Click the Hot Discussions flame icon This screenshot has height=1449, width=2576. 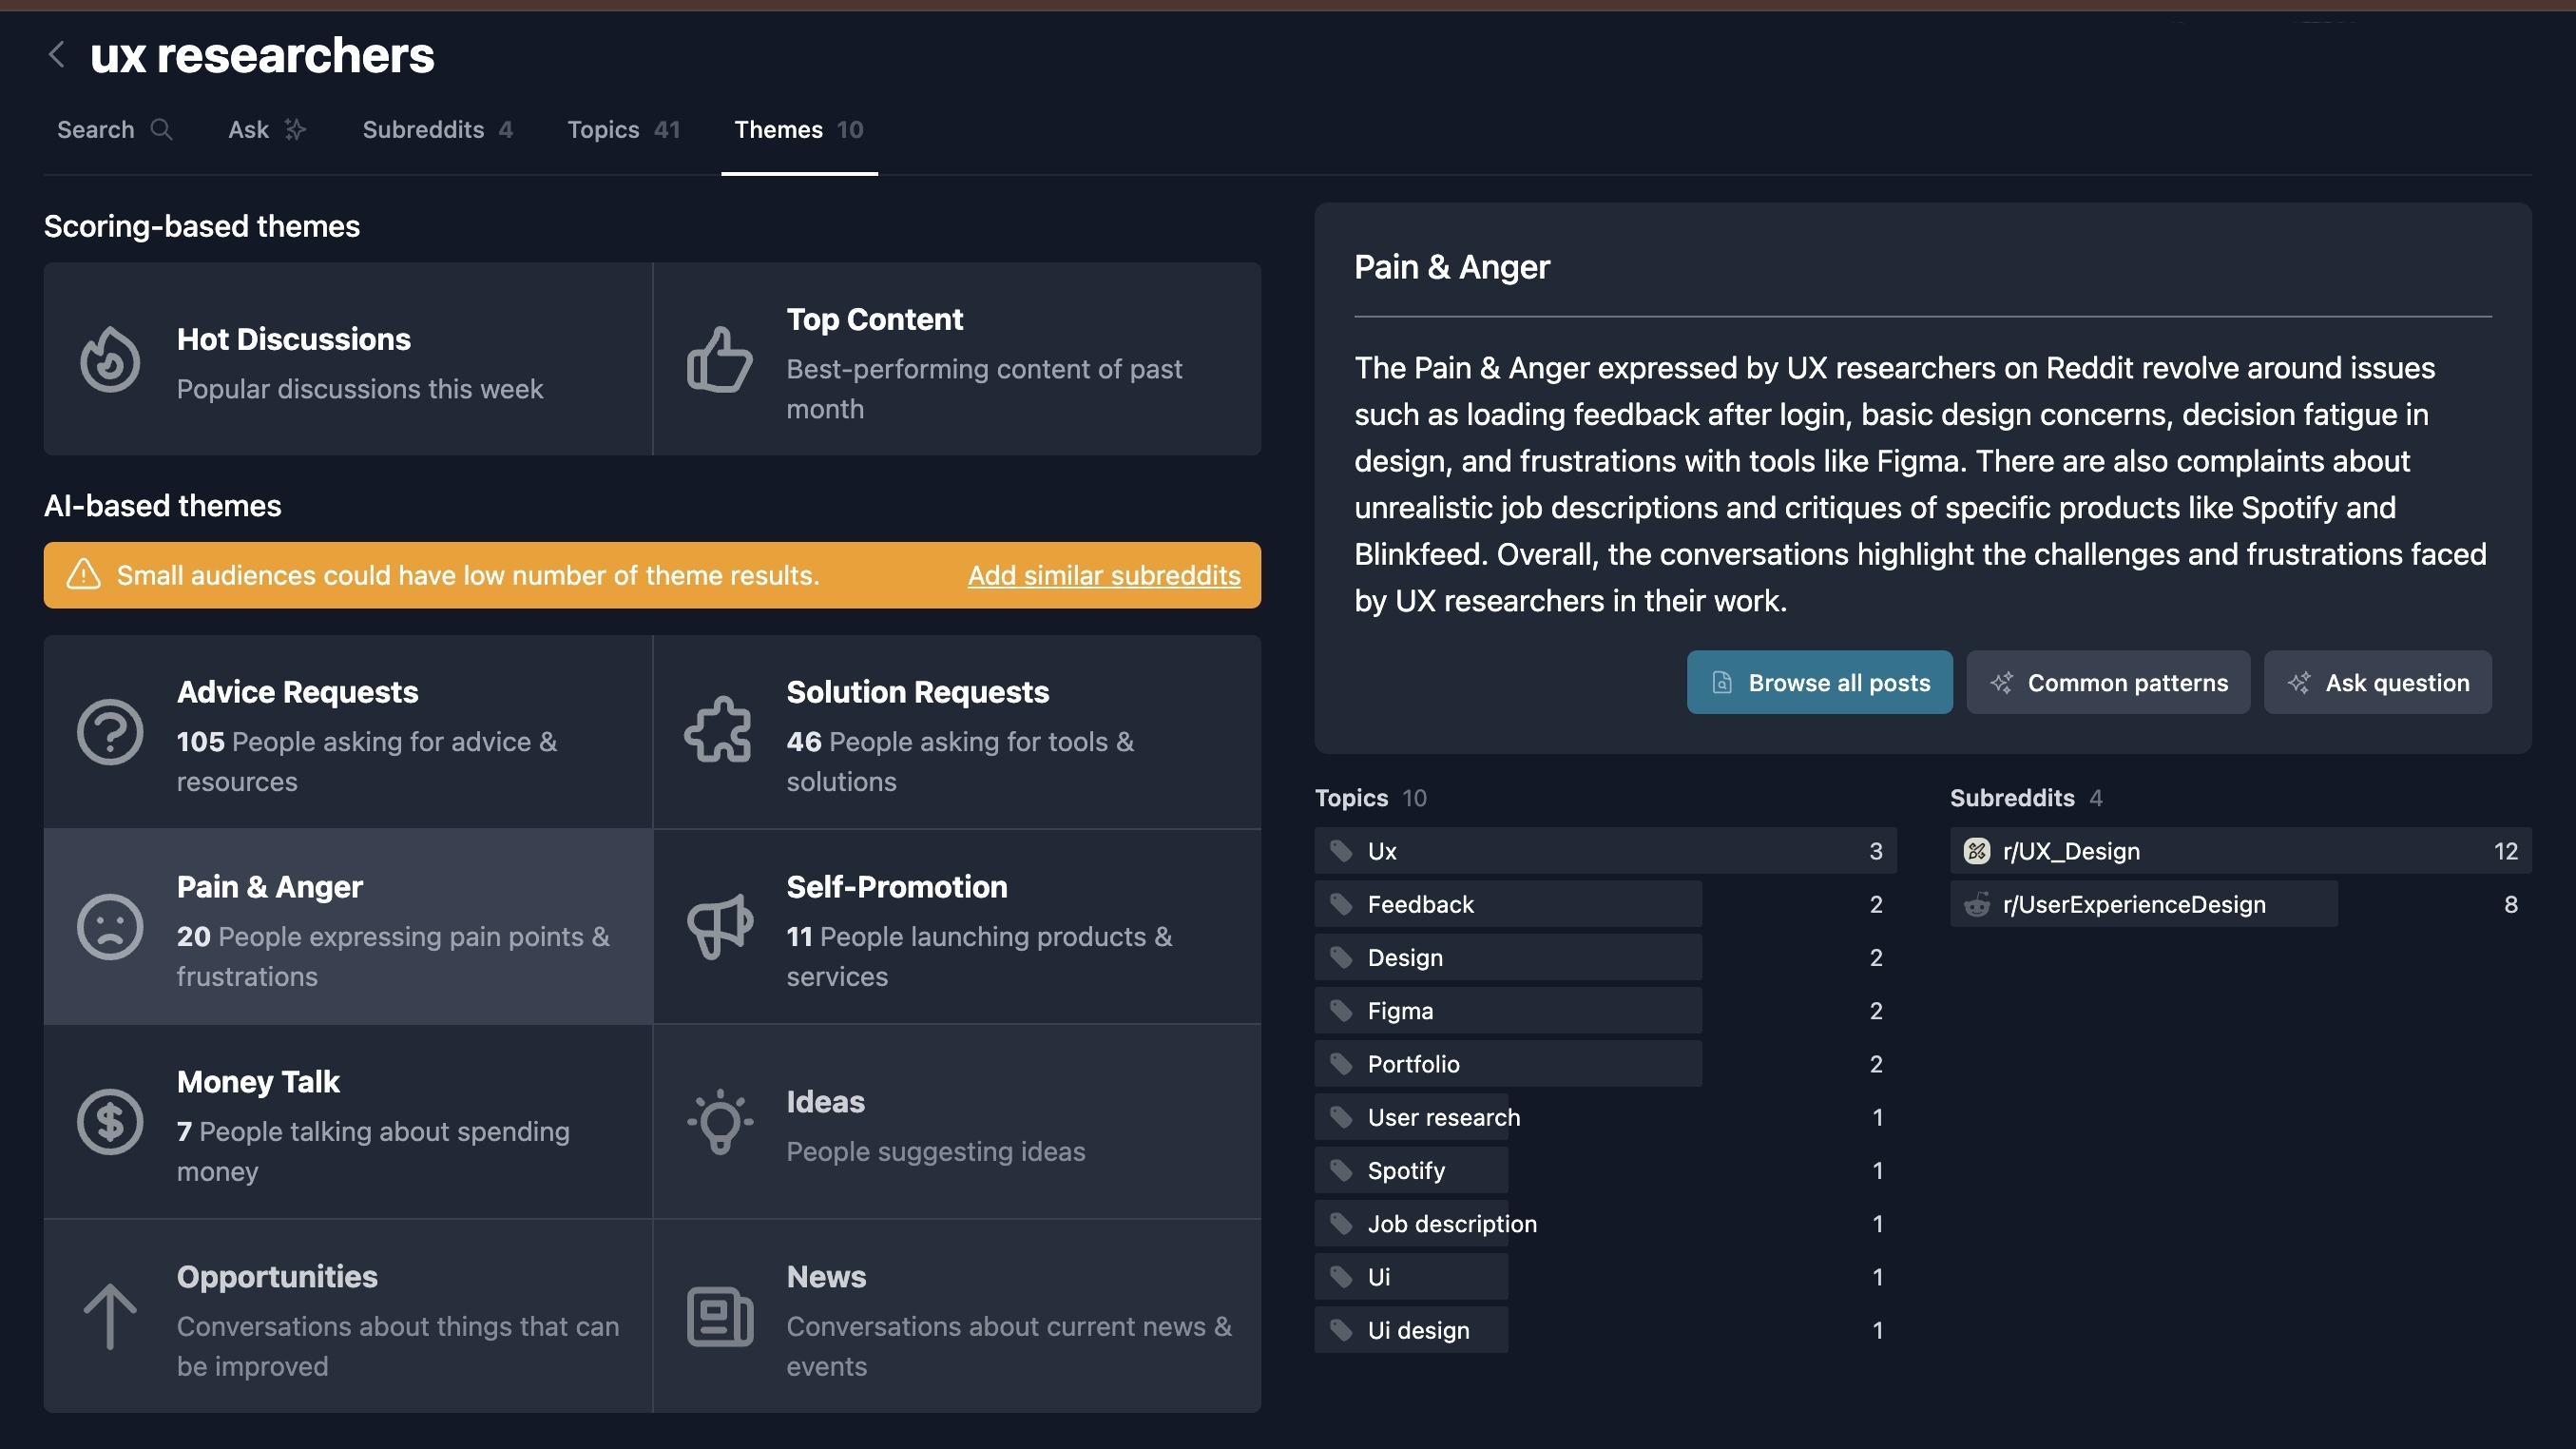[110, 360]
